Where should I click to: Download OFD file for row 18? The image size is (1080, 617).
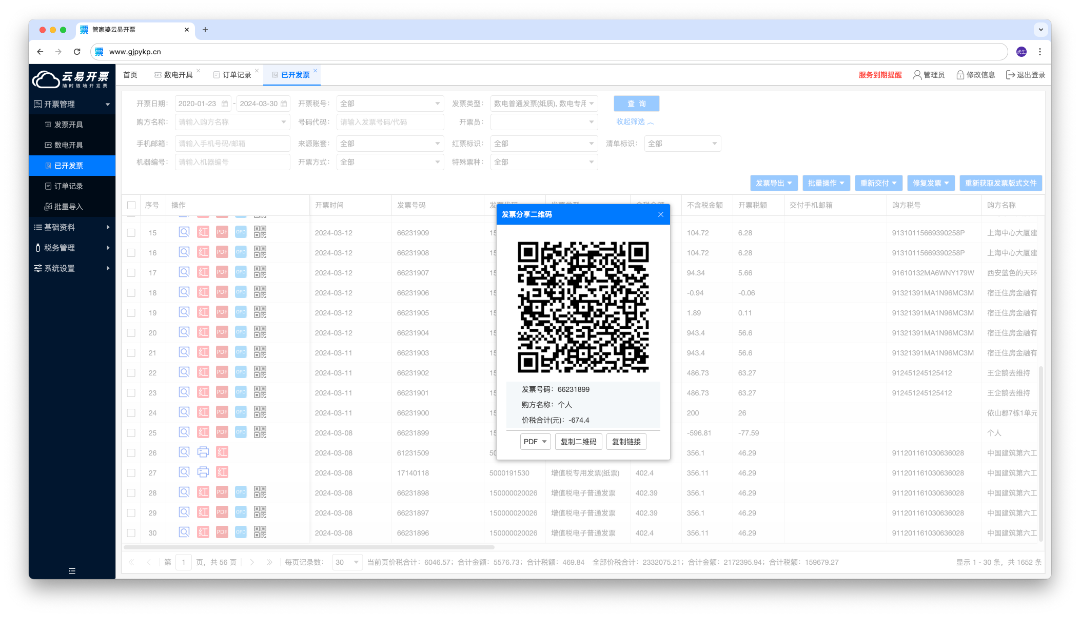tap(240, 292)
